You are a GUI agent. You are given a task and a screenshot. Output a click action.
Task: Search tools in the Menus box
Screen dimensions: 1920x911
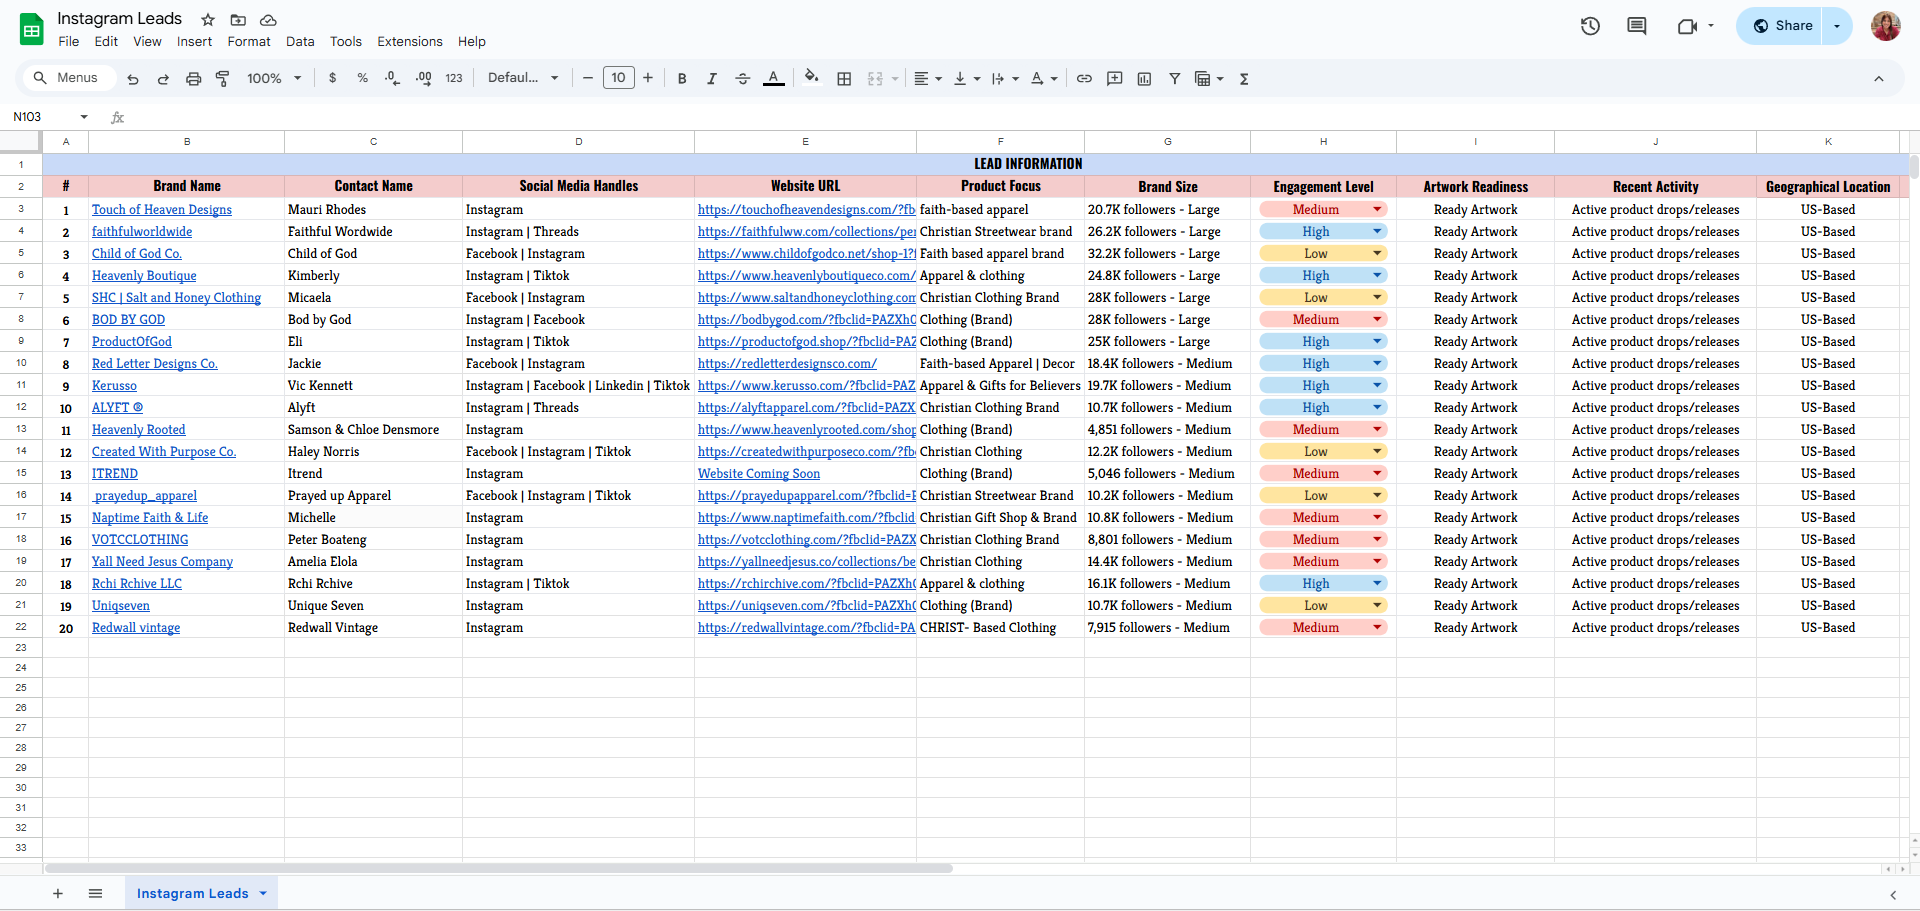pos(68,78)
